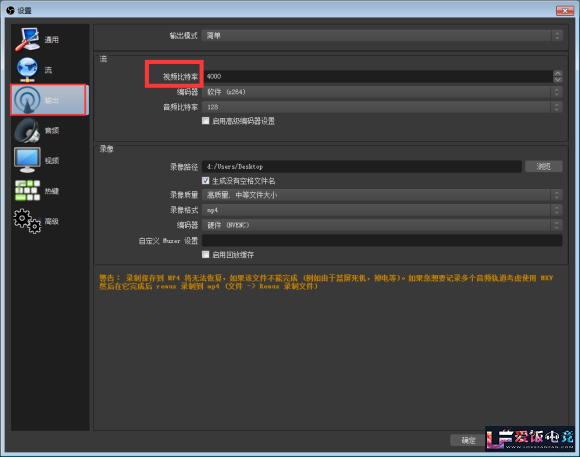Image resolution: width=580 pixels, height=457 pixels.
Task: Expand the output mode dropdown
Action: coord(382,36)
